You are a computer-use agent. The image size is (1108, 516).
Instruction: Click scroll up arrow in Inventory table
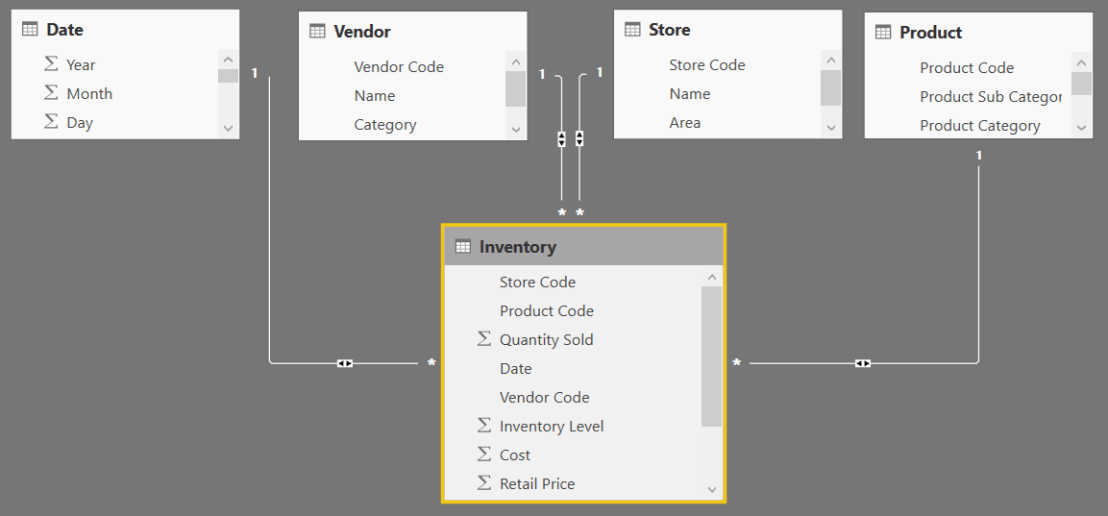click(712, 277)
